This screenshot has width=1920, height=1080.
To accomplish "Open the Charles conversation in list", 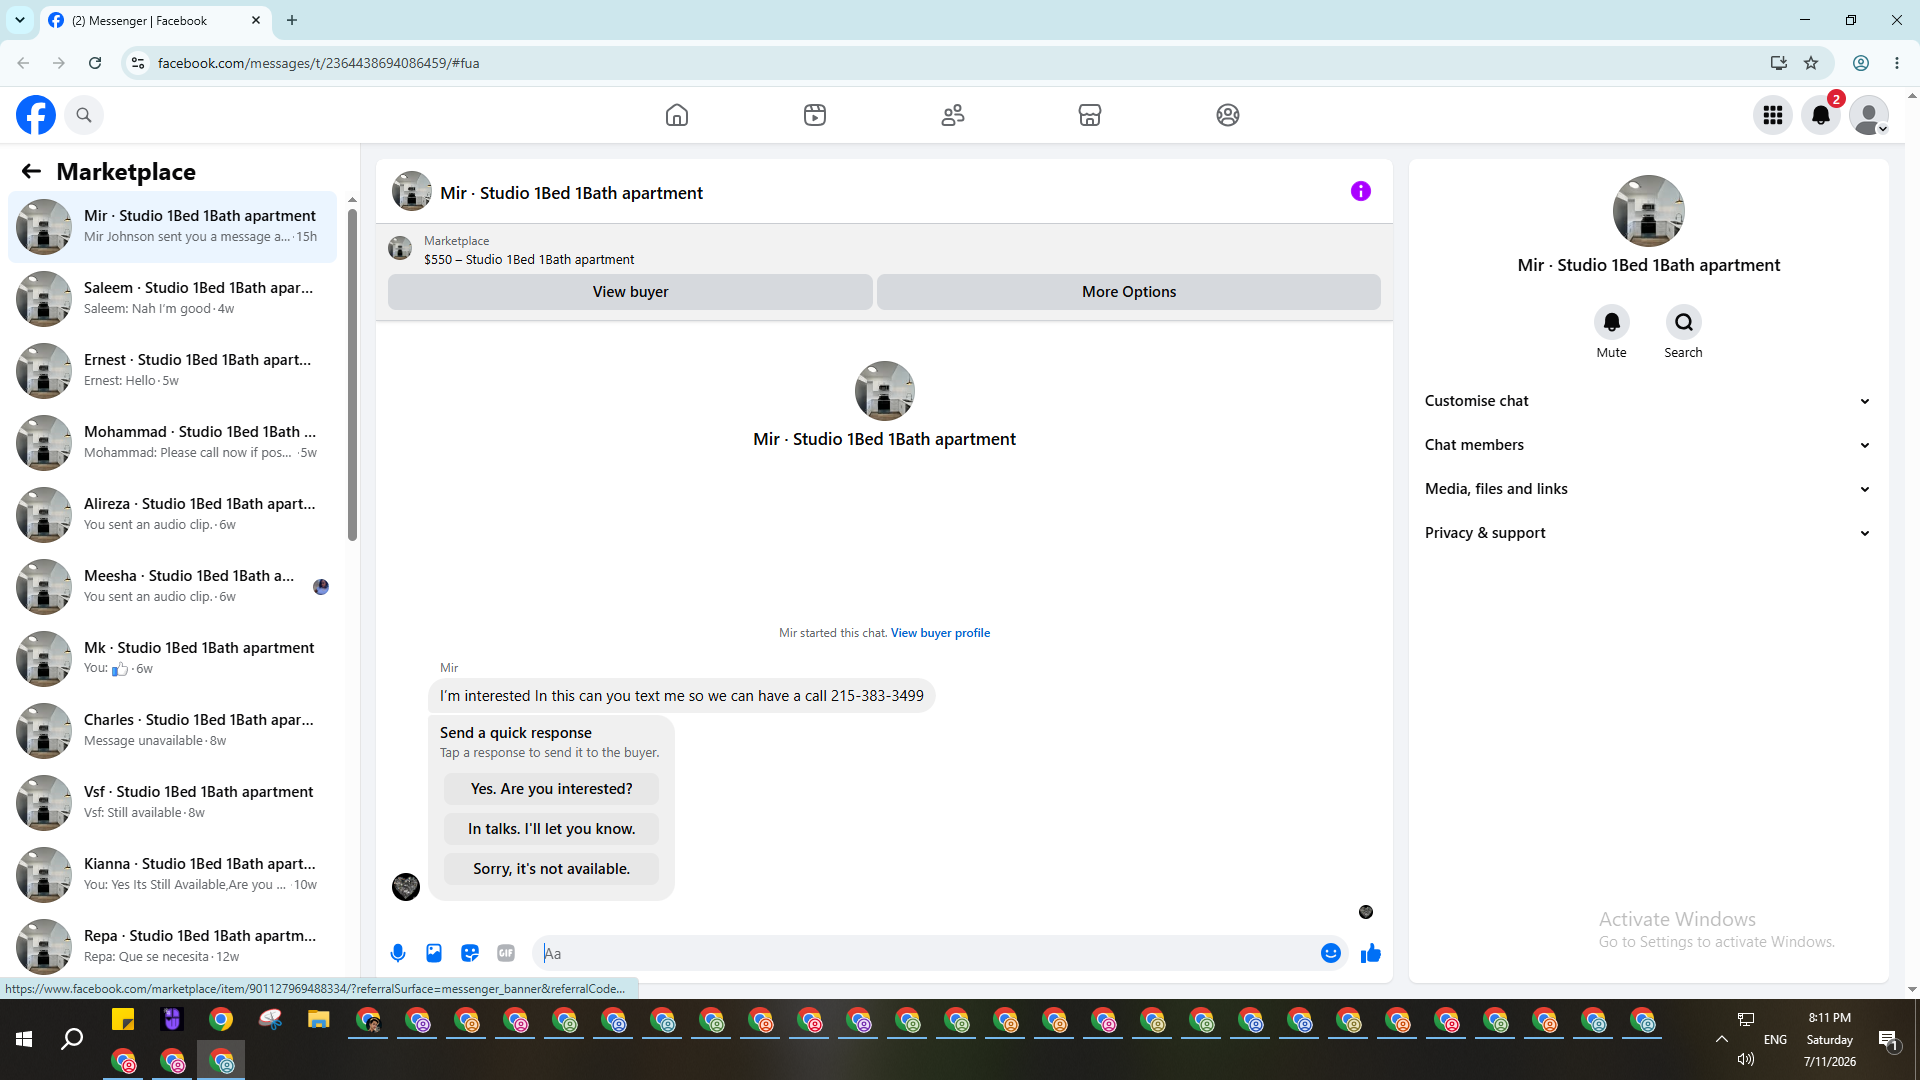I will [173, 731].
